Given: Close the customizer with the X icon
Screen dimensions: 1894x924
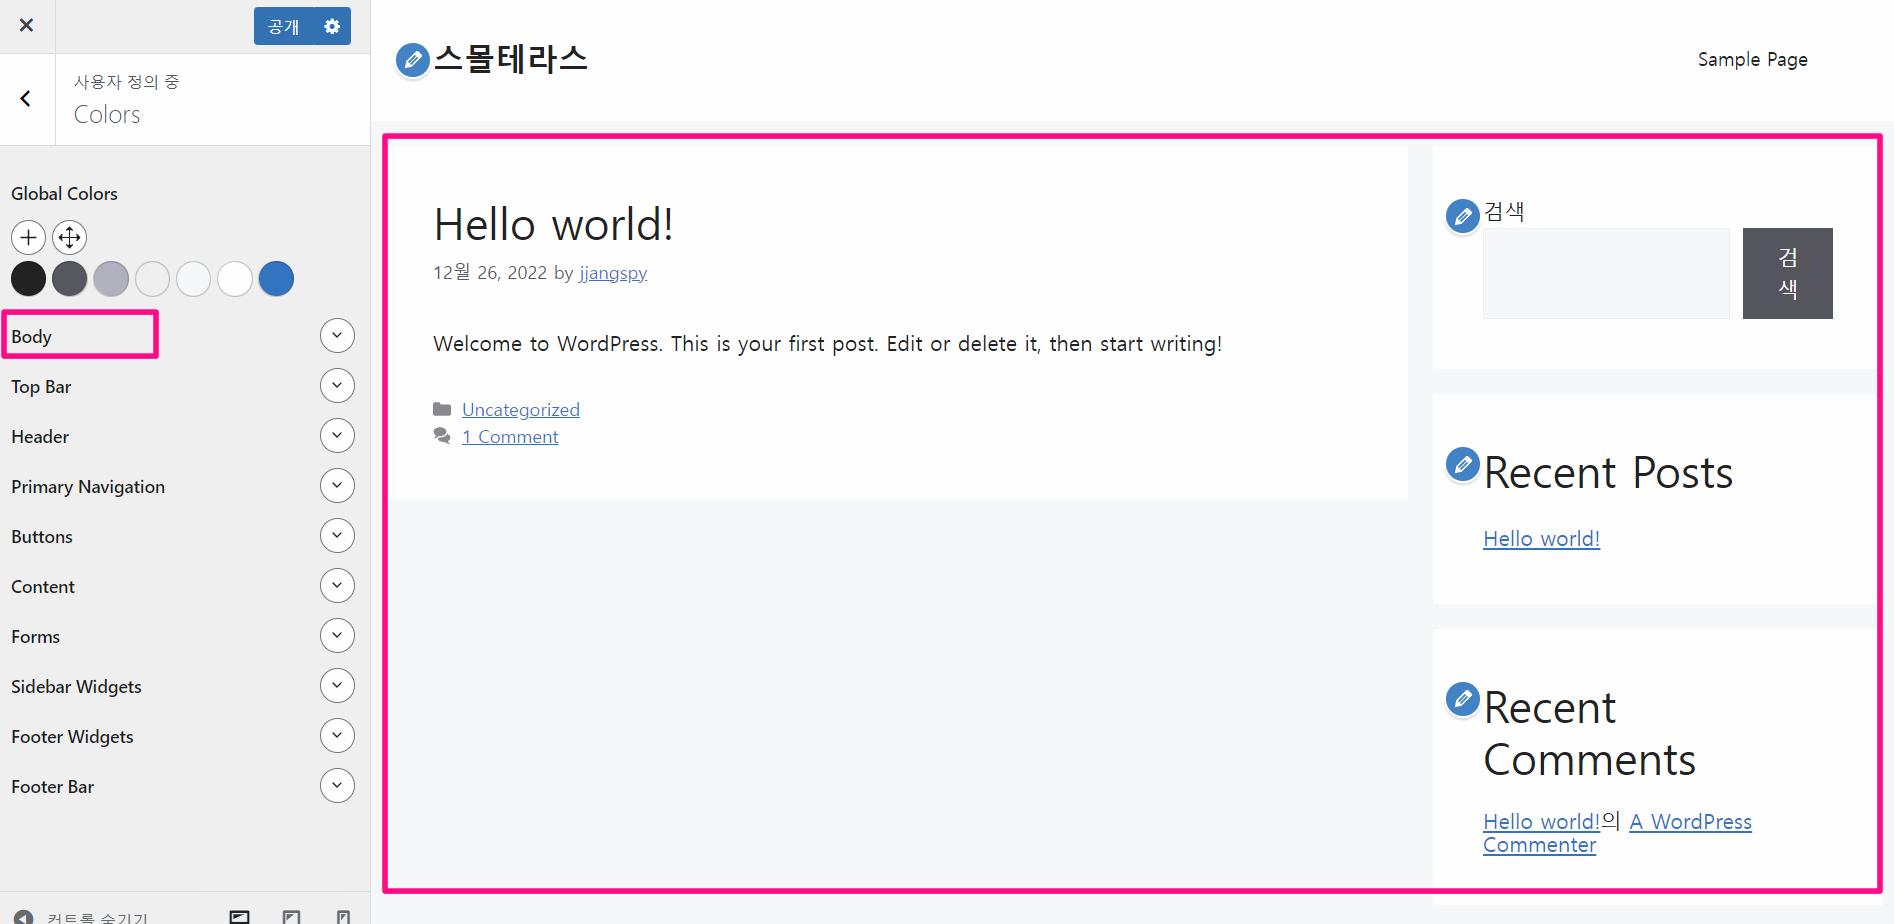Looking at the screenshot, I should (x=27, y=26).
